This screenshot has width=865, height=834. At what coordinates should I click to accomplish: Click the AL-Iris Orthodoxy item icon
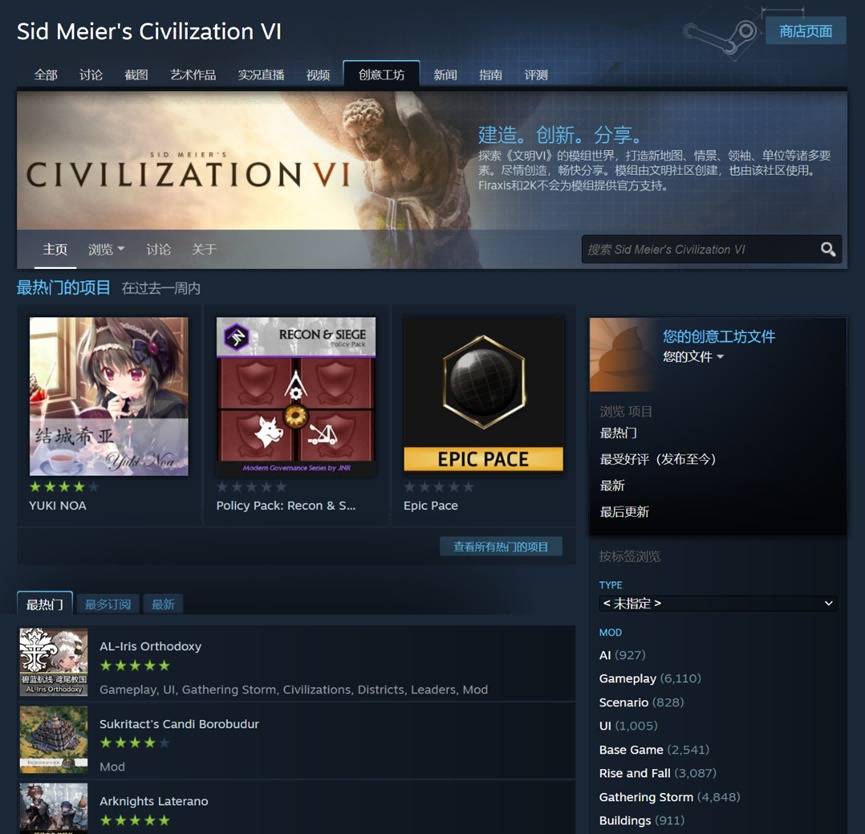tap(54, 662)
